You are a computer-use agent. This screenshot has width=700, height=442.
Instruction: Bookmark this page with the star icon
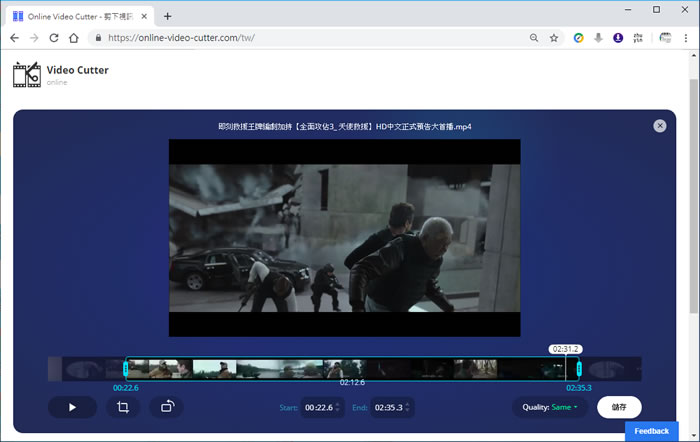pos(553,38)
